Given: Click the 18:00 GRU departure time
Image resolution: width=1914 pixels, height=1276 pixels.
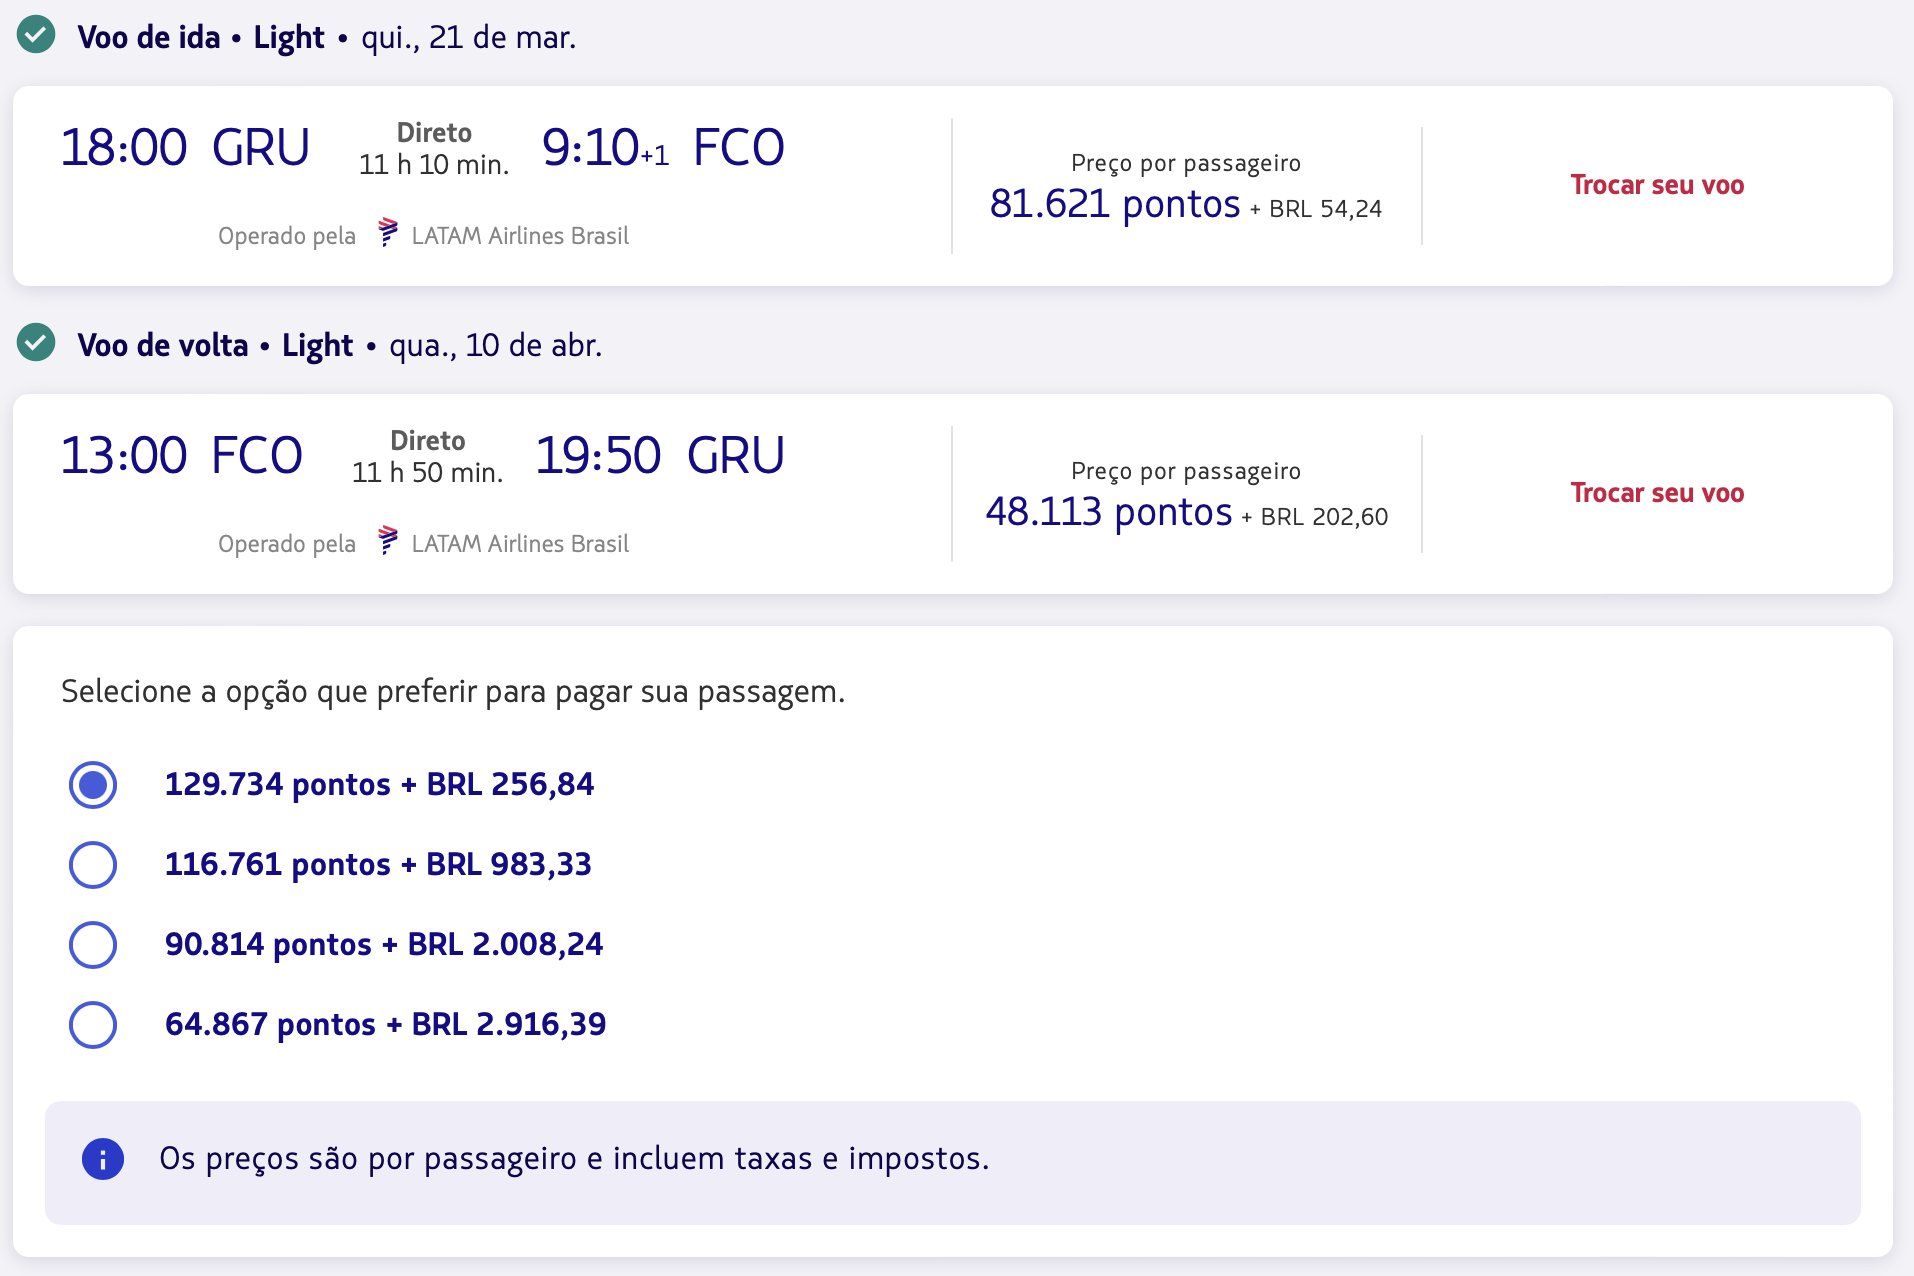Looking at the screenshot, I should pyautogui.click(x=185, y=148).
